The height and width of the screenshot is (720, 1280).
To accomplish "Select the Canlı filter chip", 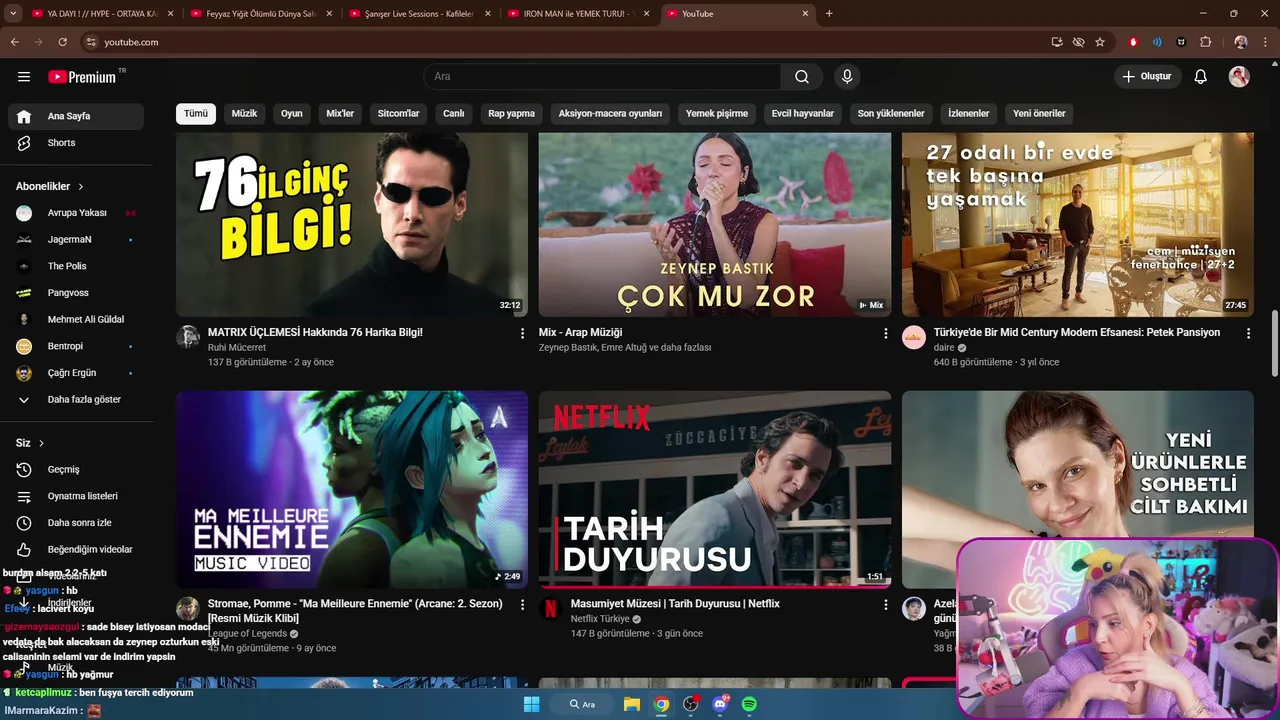I will (x=454, y=113).
